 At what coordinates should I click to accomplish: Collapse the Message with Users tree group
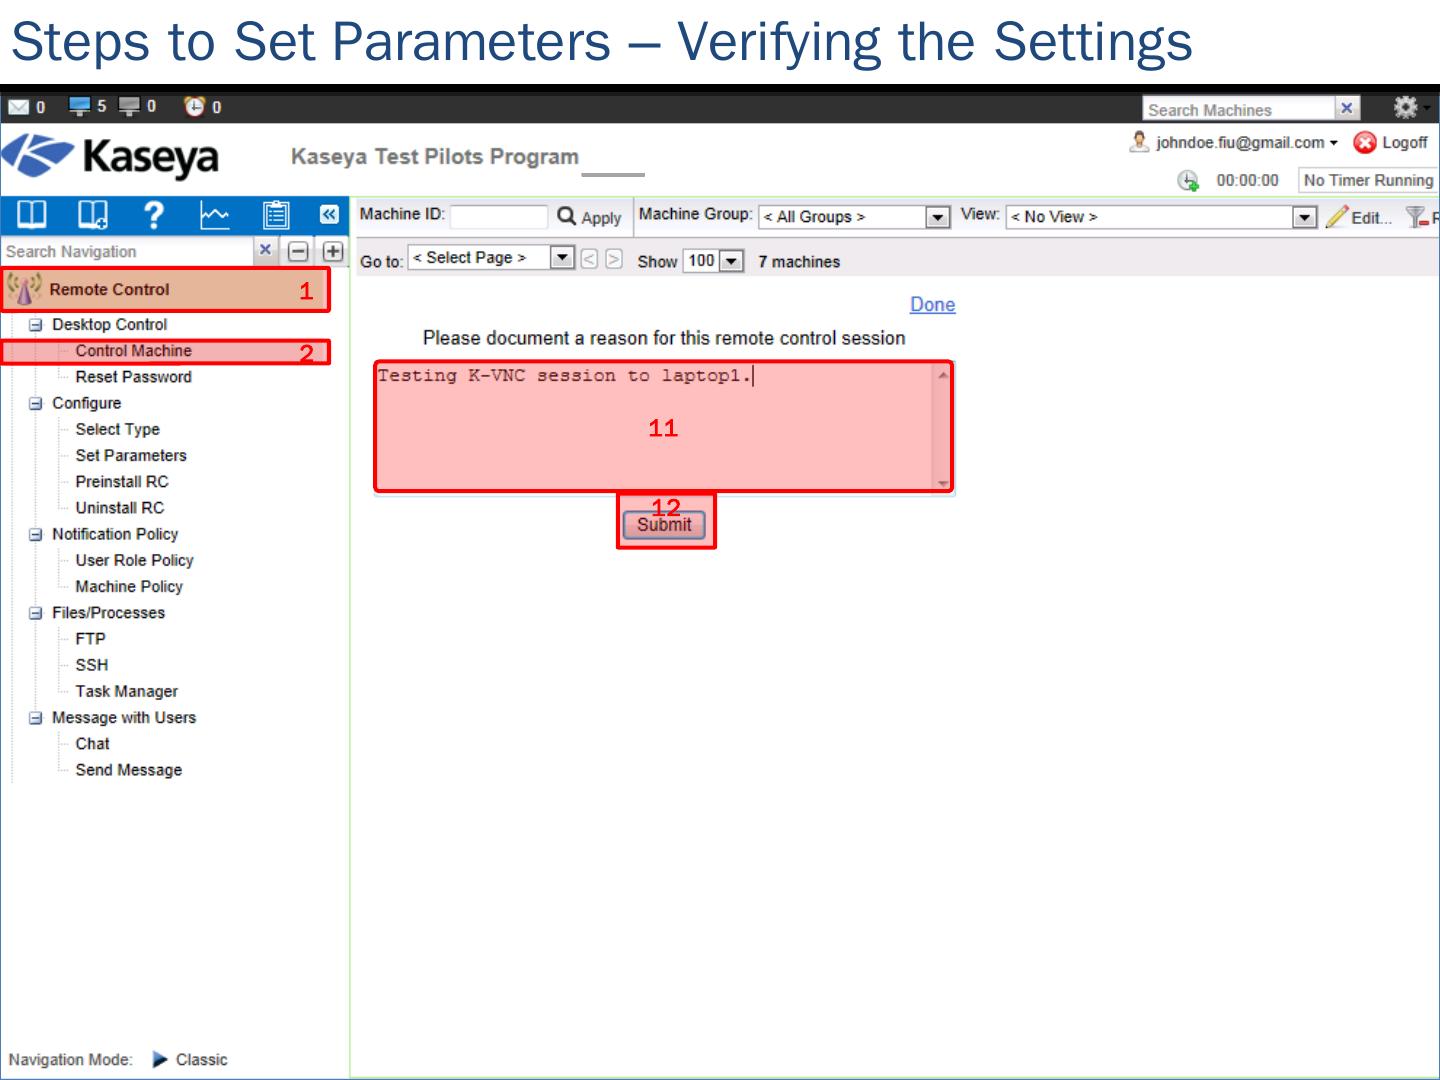pos(36,718)
